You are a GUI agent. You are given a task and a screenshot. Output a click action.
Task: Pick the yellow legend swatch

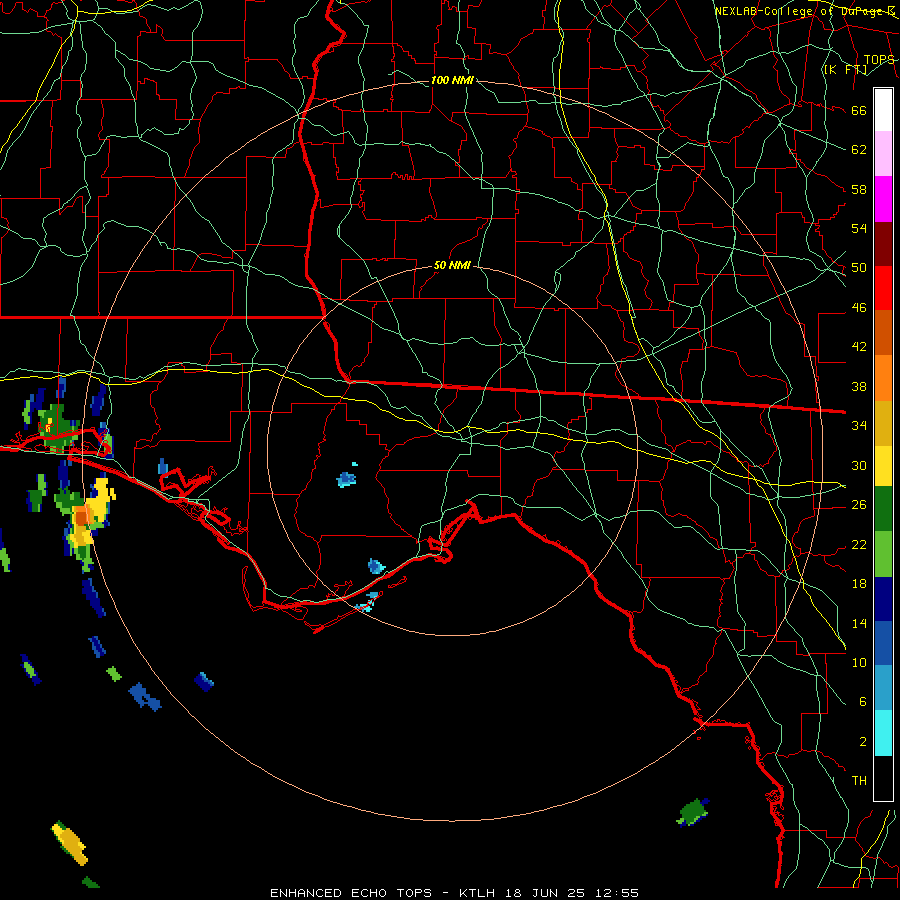pyautogui.click(x=883, y=465)
